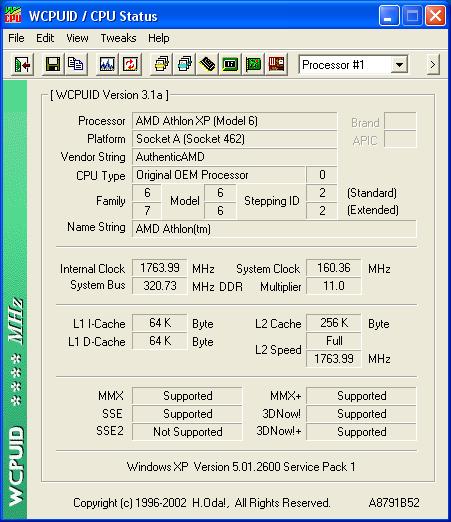The width and height of the screenshot is (451, 522).
Task: Click the 3DNow!+ Supported field
Action: tap(361, 432)
